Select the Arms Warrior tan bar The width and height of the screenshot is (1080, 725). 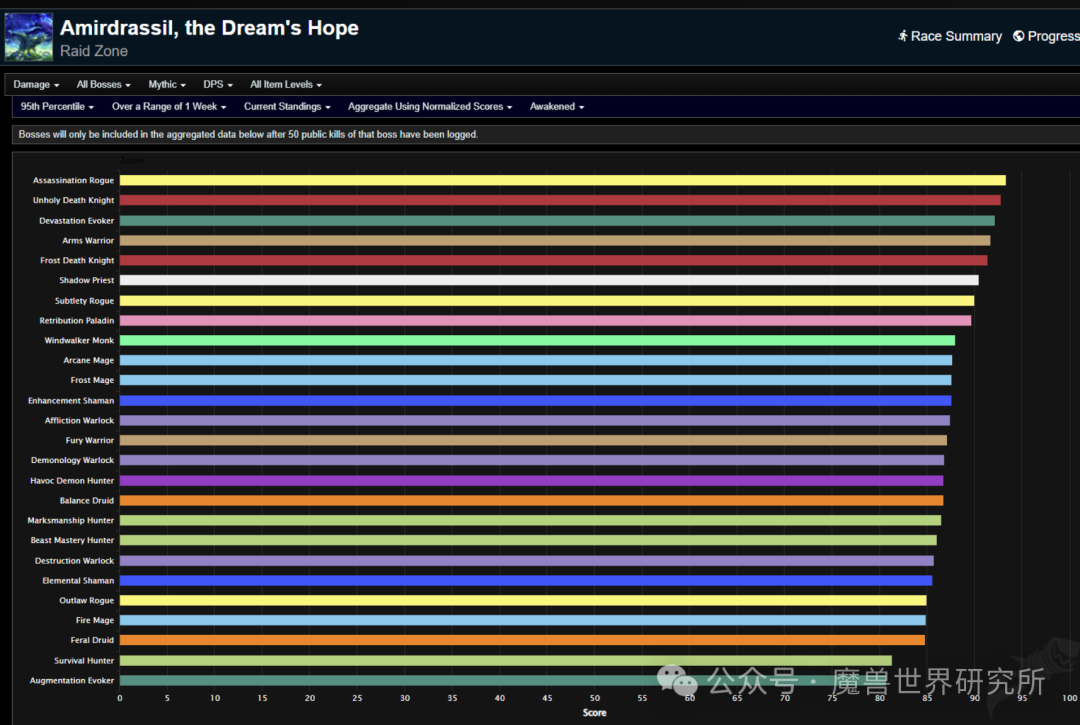tap(555, 240)
